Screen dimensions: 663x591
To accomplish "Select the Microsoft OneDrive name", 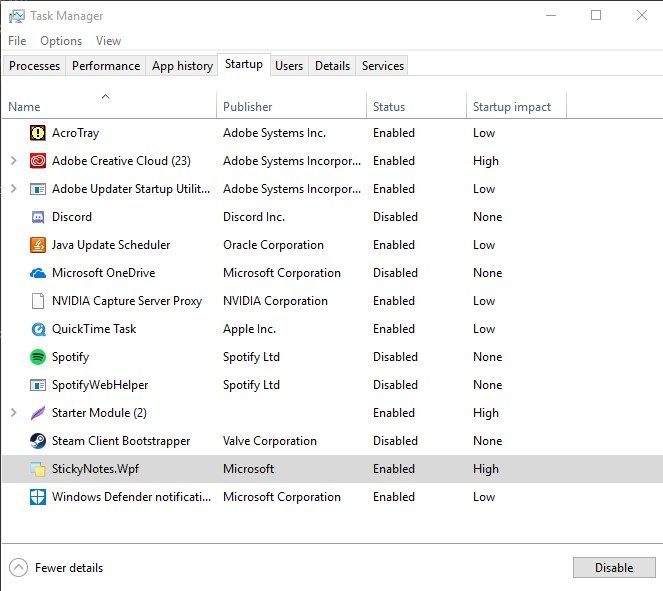I will point(103,273).
